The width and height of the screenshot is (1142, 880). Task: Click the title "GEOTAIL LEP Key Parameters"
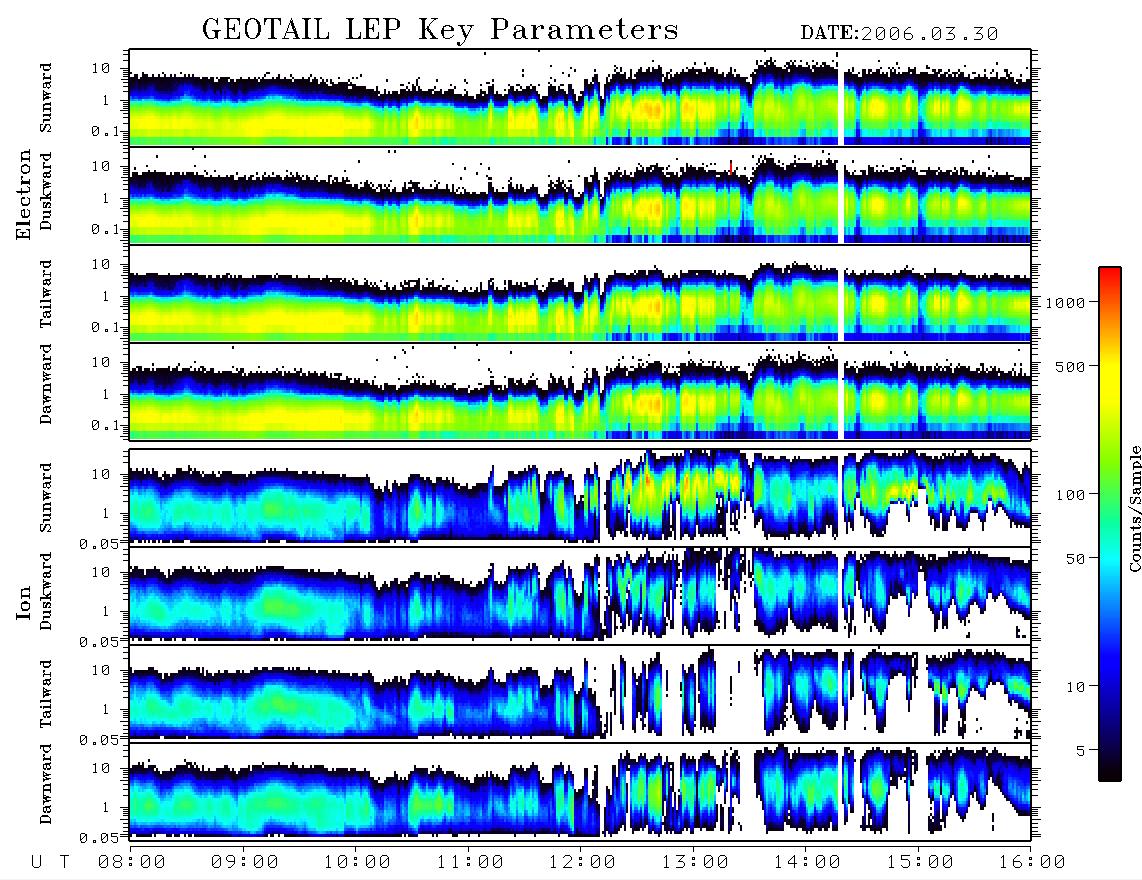[x=440, y=30]
